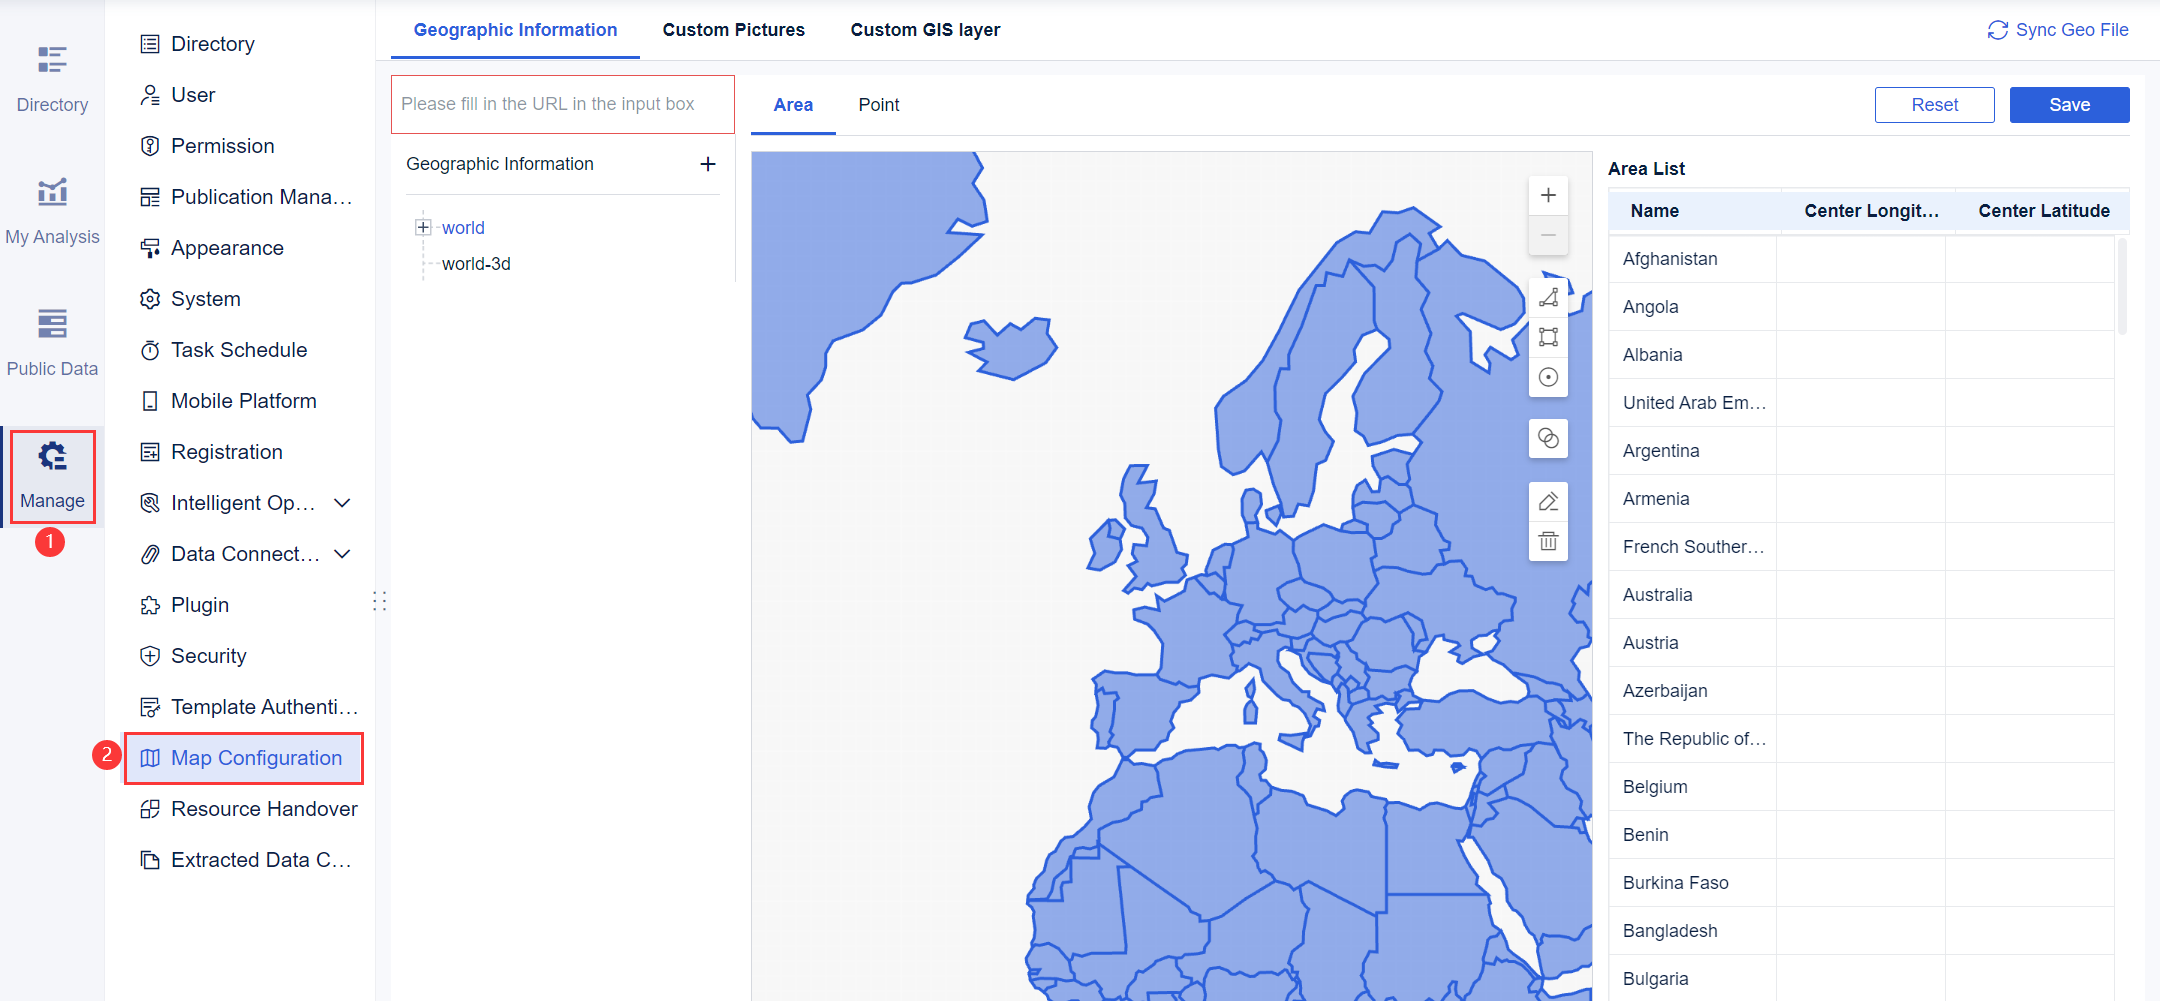Select the edit area tool
Image resolution: width=2160 pixels, height=1001 pixels.
tap(1548, 500)
